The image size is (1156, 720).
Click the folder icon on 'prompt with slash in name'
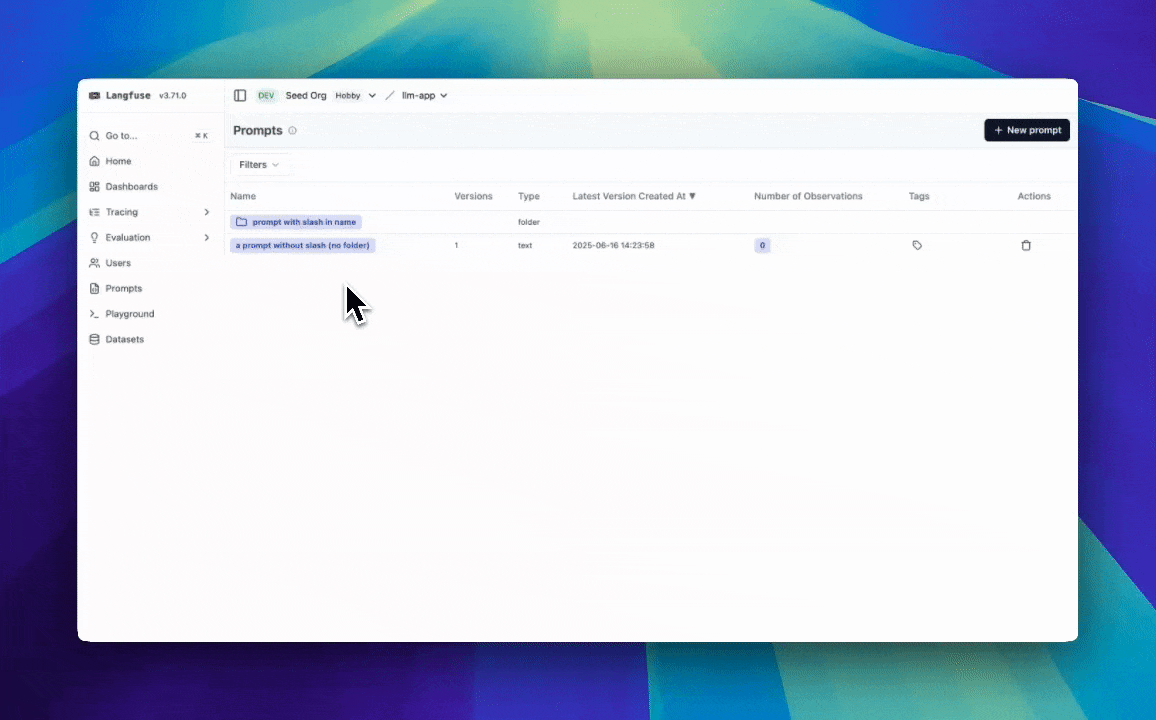tap(241, 221)
